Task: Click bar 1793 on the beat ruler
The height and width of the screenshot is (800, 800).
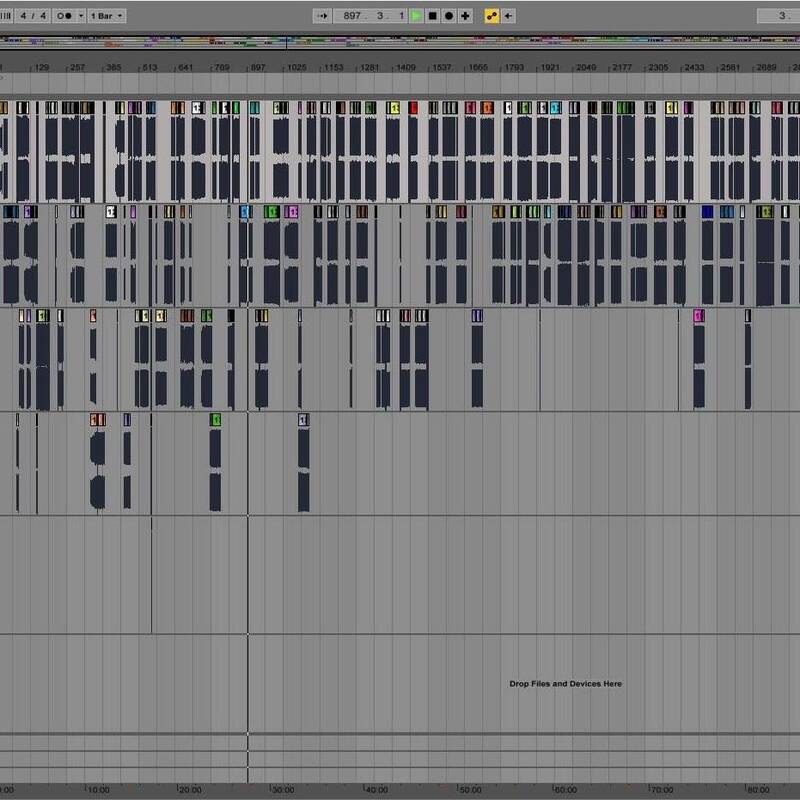Action: coord(514,67)
